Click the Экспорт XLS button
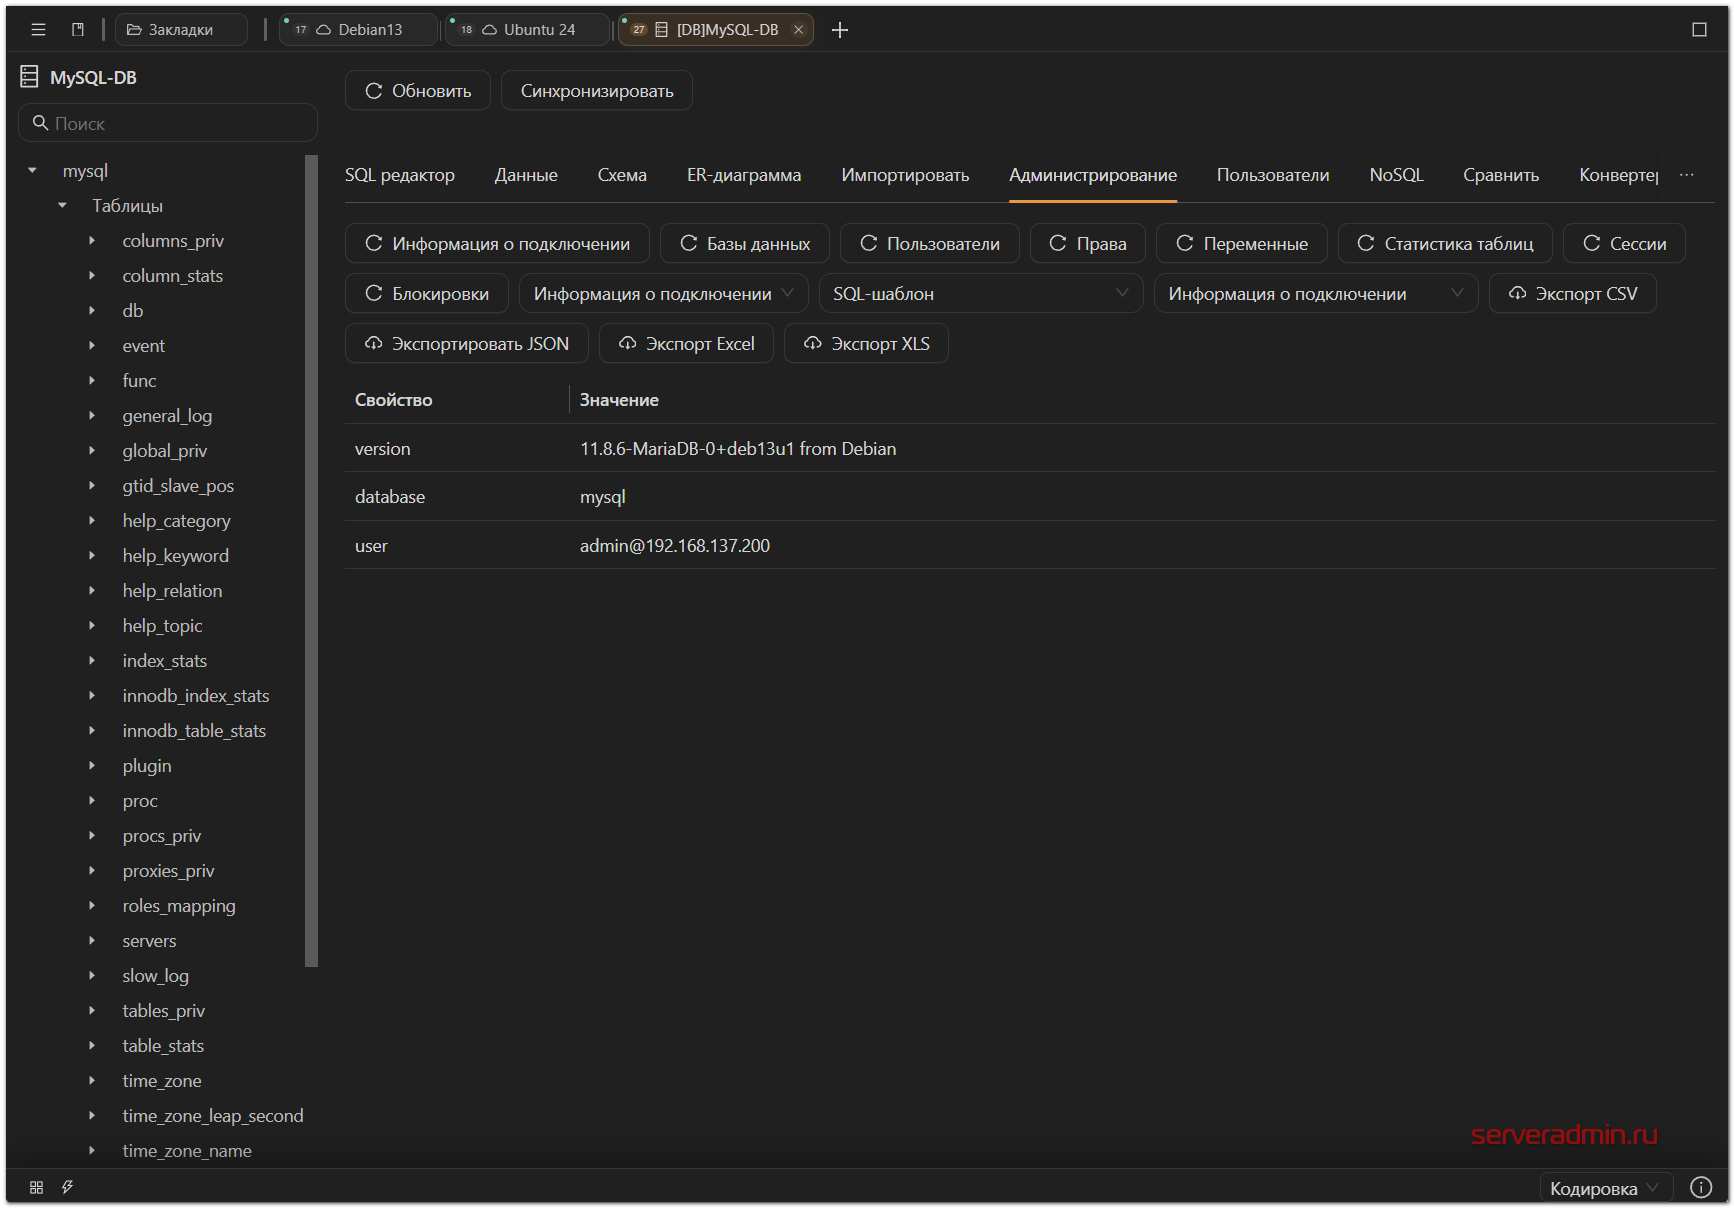1734x1208 pixels. pos(866,343)
